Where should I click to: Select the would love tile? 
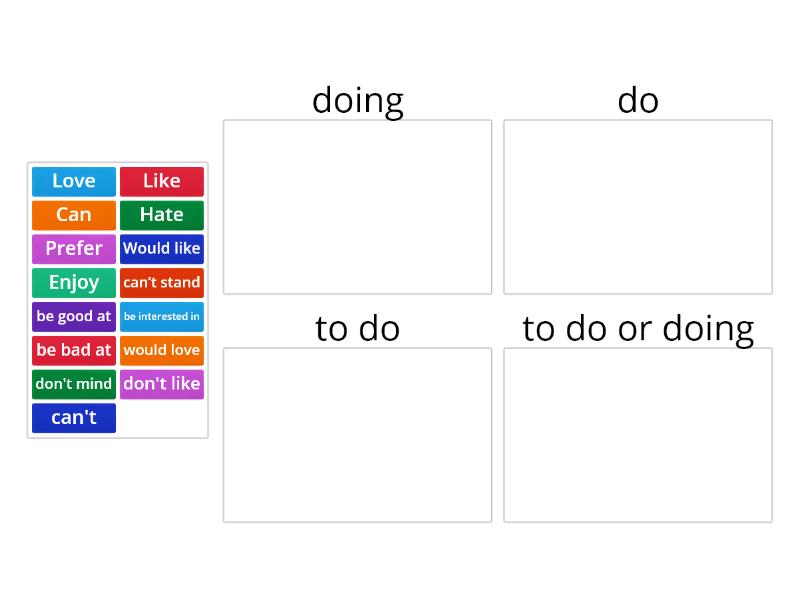(x=162, y=350)
